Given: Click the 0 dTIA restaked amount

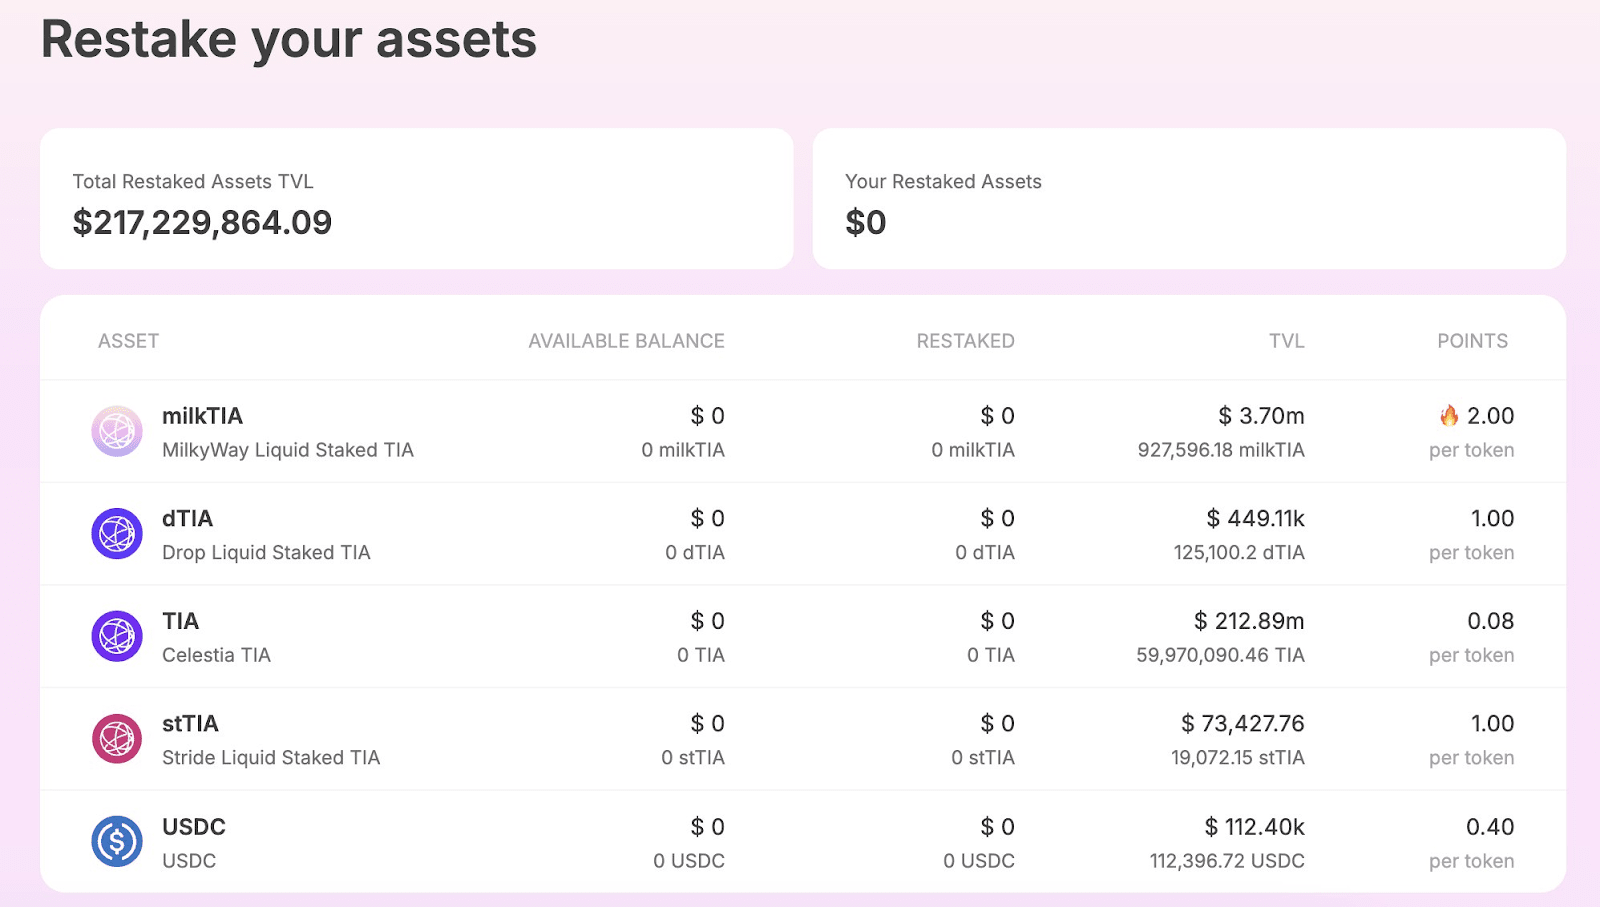Looking at the screenshot, I should coord(985,553).
